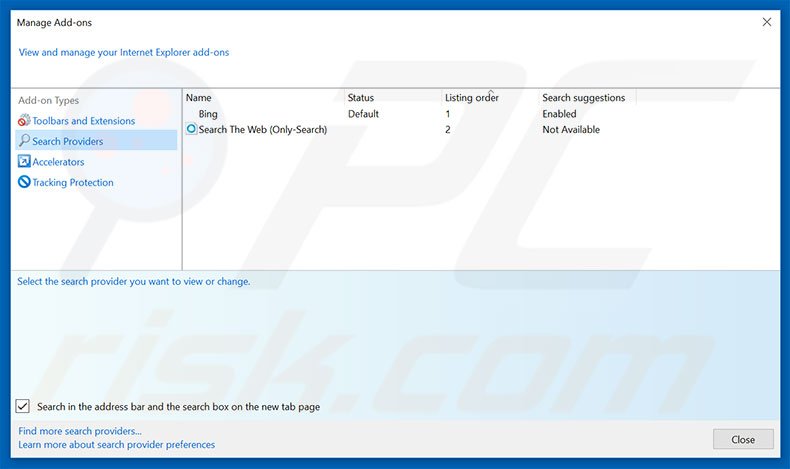Click the Tracking Protection blocked-circle icon
Viewport: 790px width, 469px height.
click(24, 182)
